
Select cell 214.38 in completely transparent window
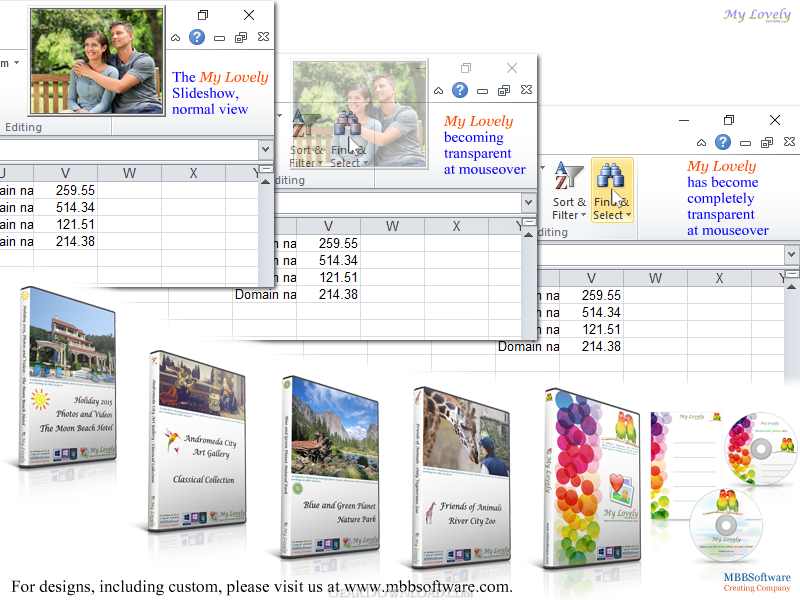click(591, 346)
